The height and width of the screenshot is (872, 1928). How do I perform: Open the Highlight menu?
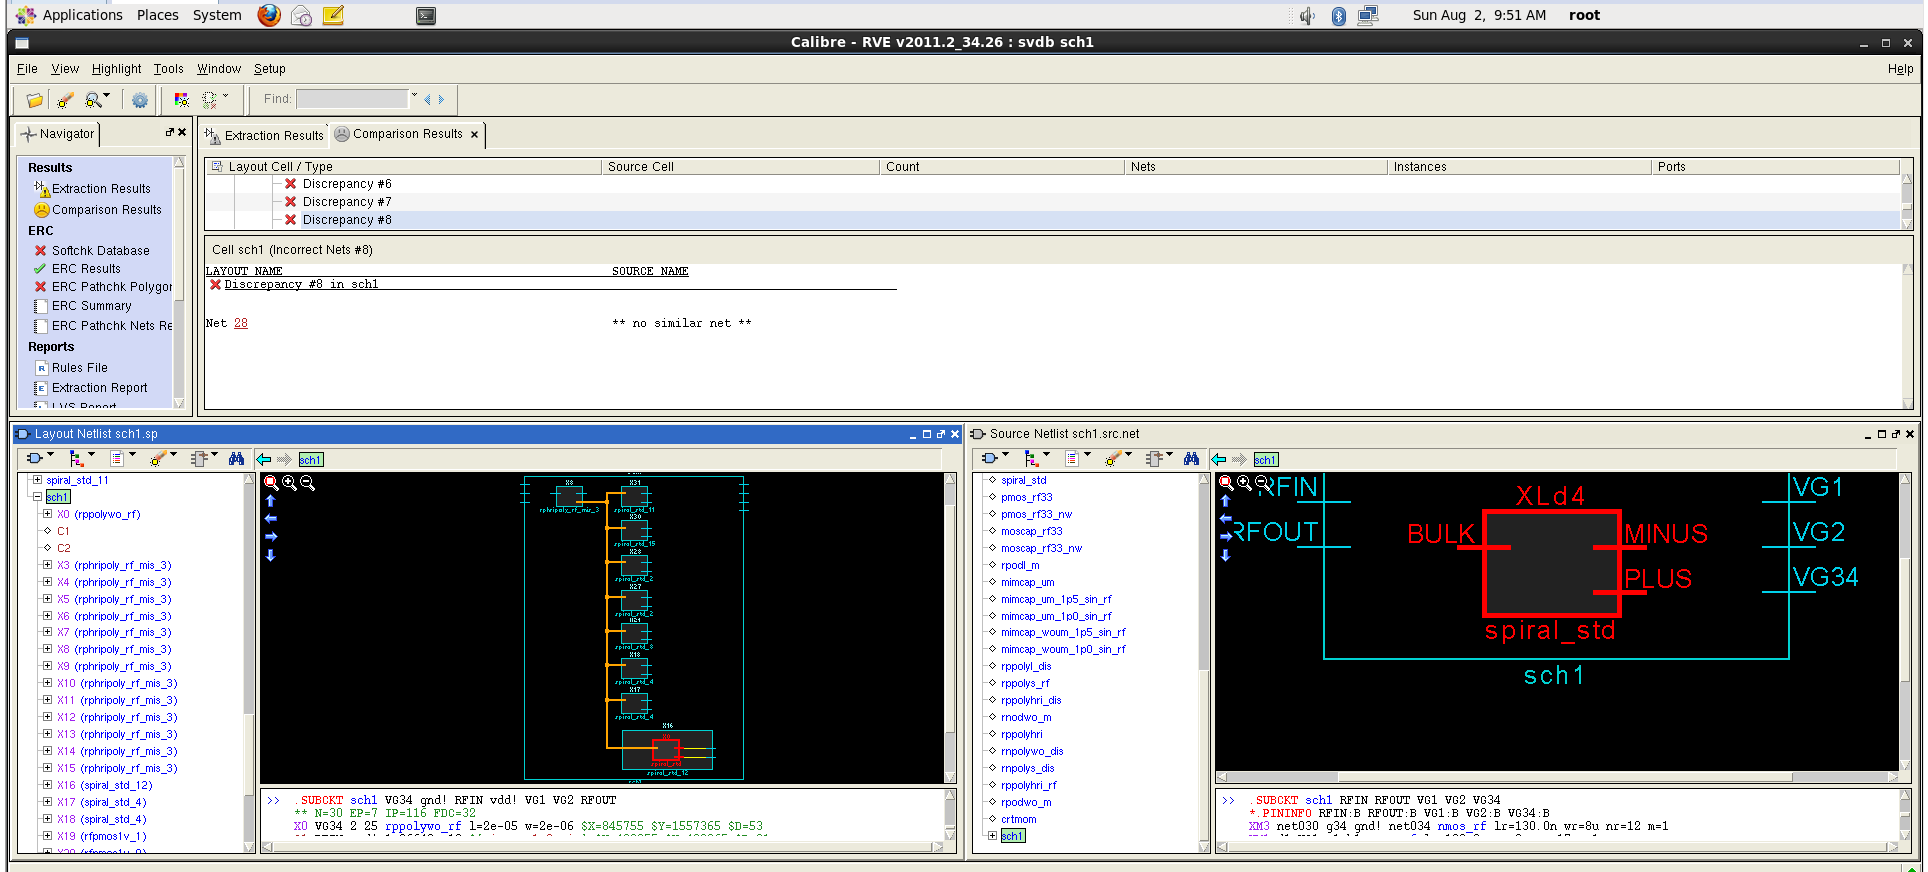(116, 69)
